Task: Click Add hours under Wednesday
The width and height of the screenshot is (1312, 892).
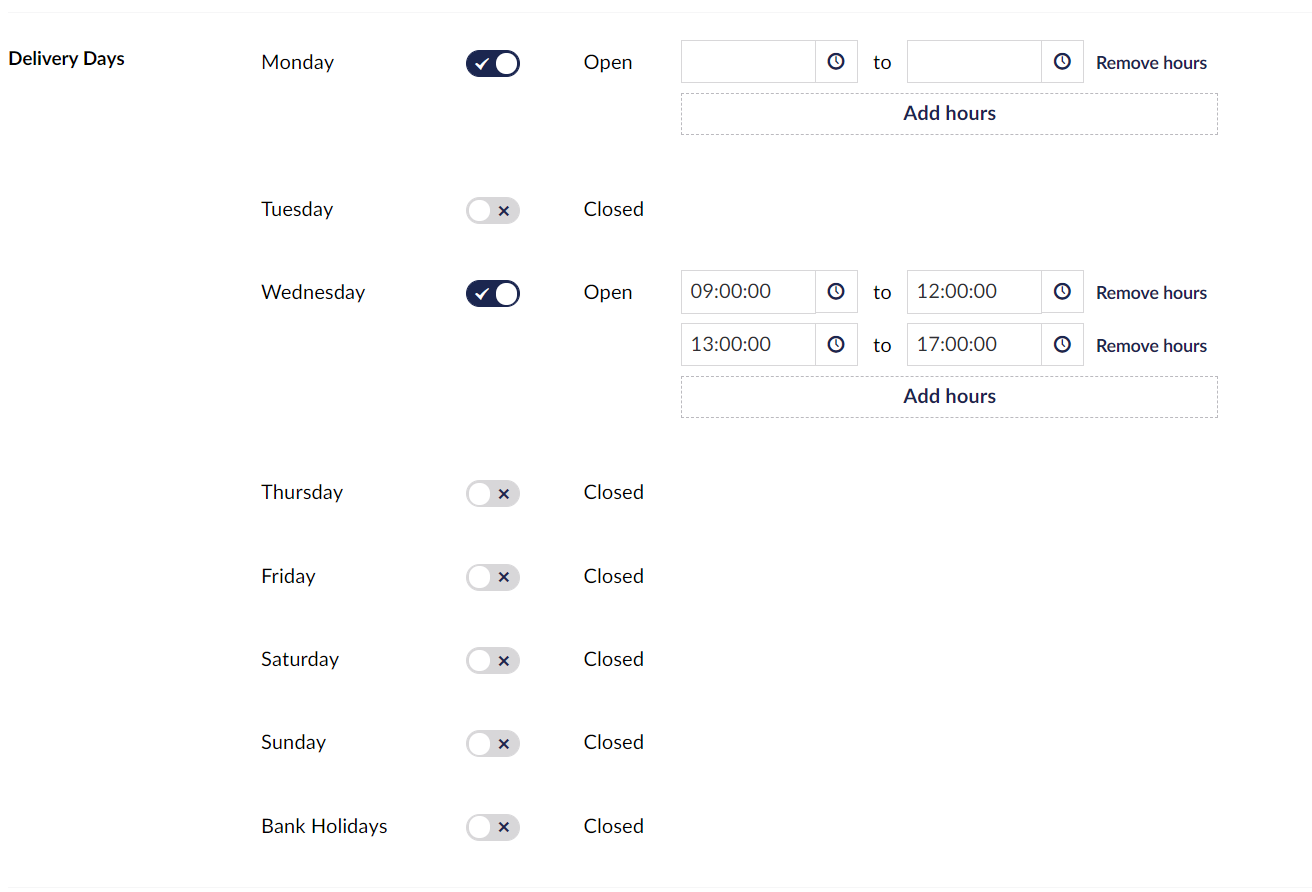Action: pos(949,397)
